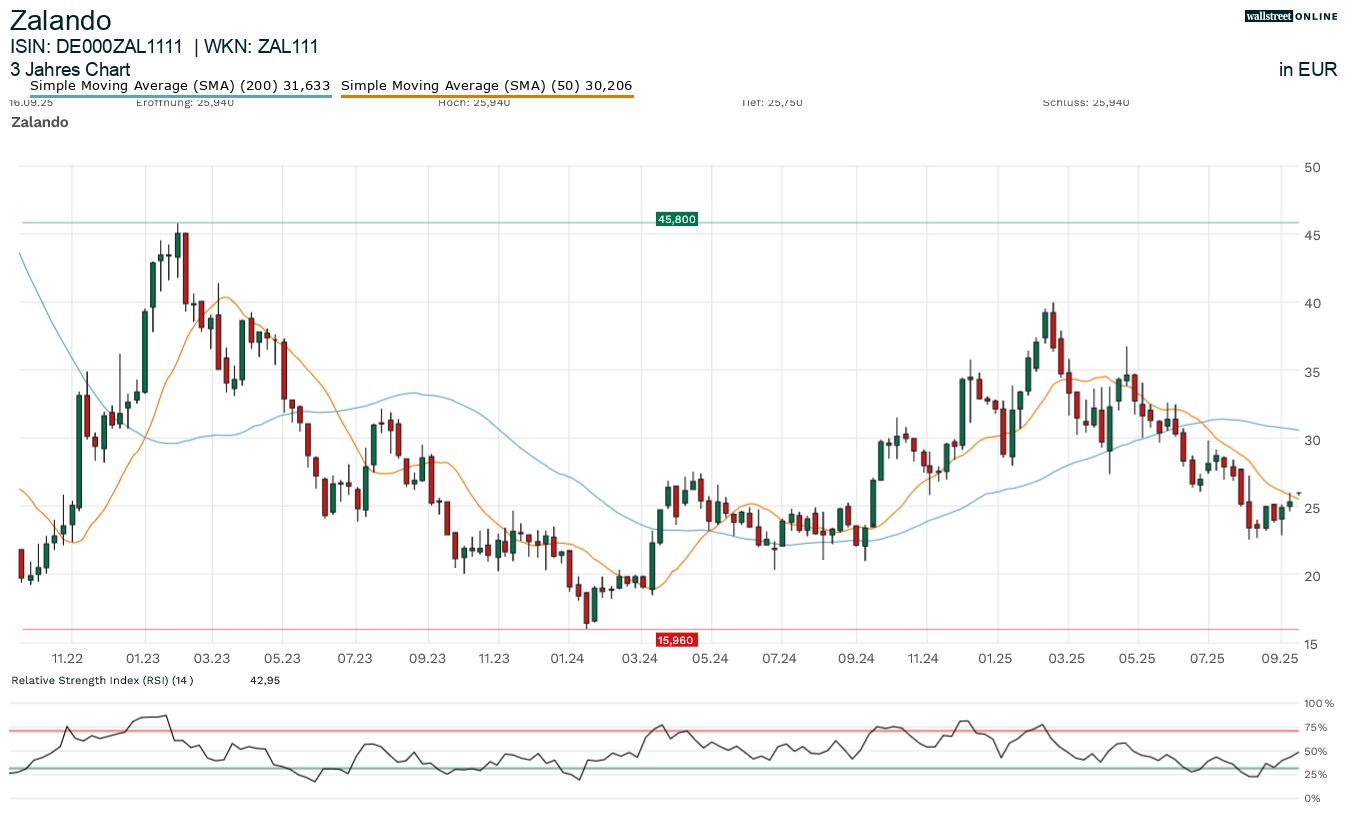Click the 20 price axis label

(1312, 576)
